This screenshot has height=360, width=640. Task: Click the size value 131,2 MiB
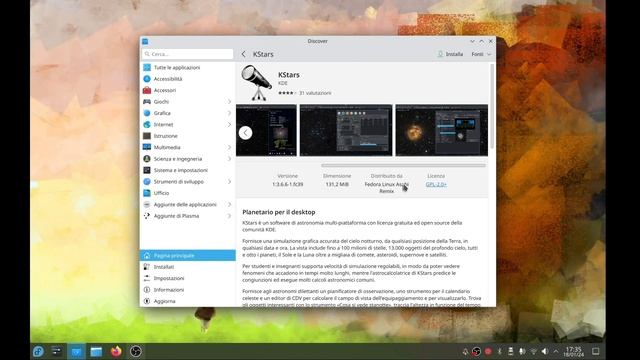click(337, 184)
